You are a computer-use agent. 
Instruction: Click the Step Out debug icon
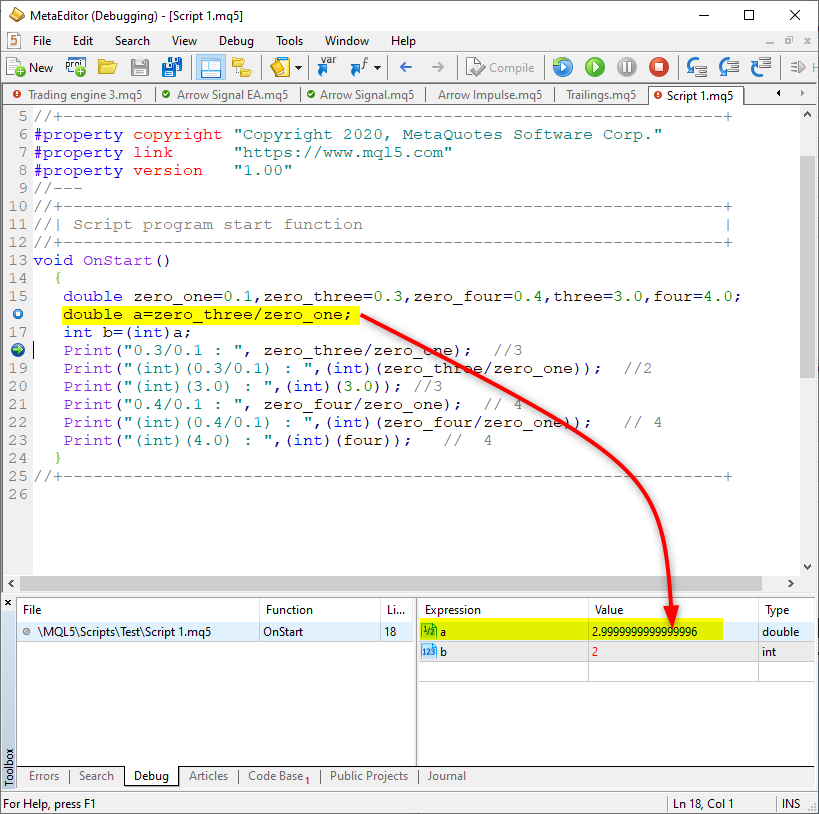[x=761, y=67]
